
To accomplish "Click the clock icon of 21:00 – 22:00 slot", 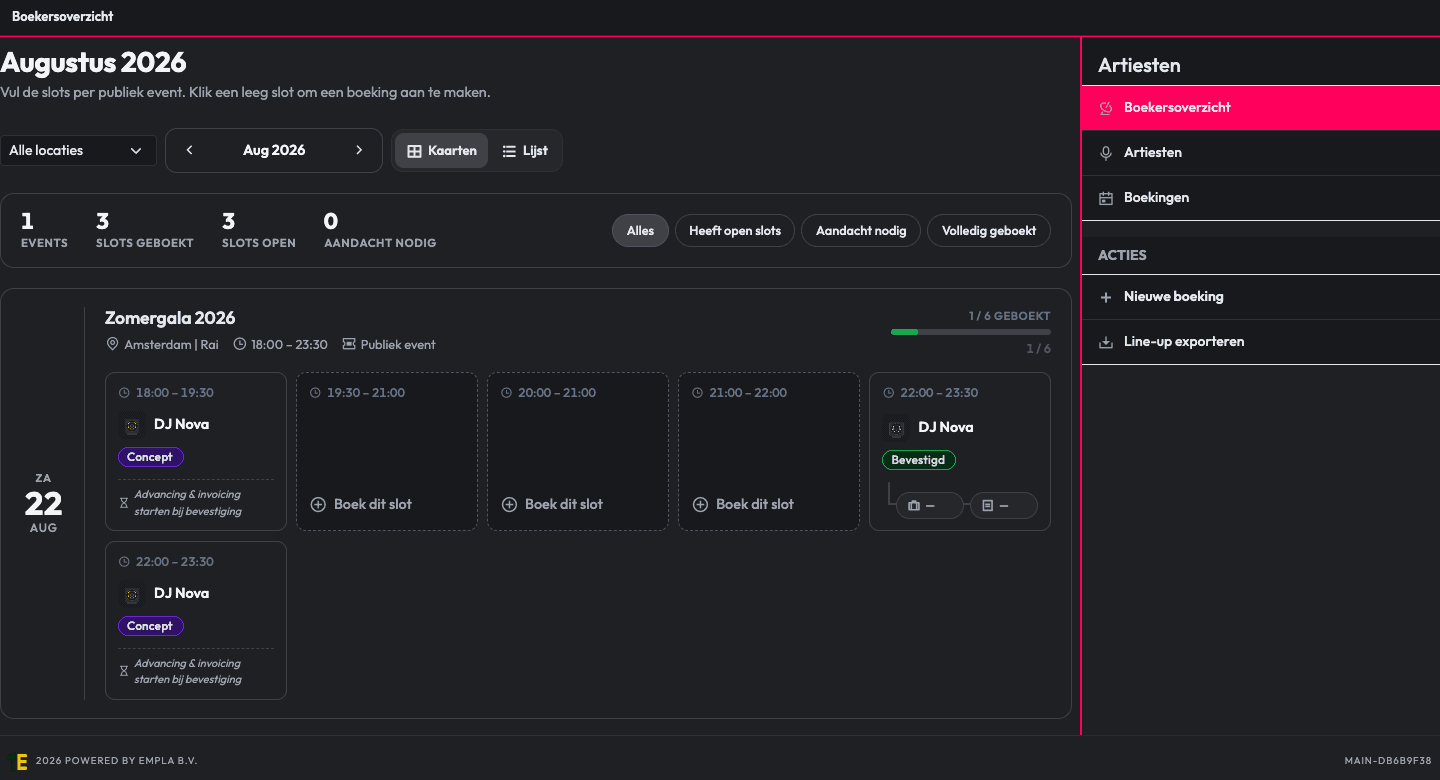I will click(697, 393).
